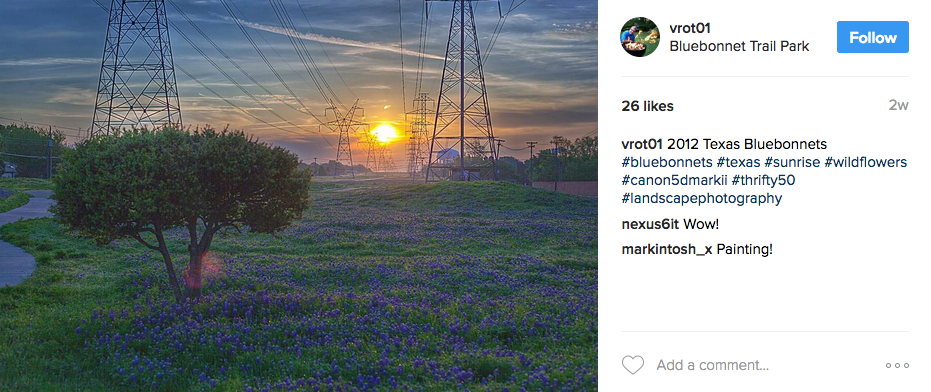
Task: Visit commenter markintosh_x's profile
Action: (x=667, y=249)
